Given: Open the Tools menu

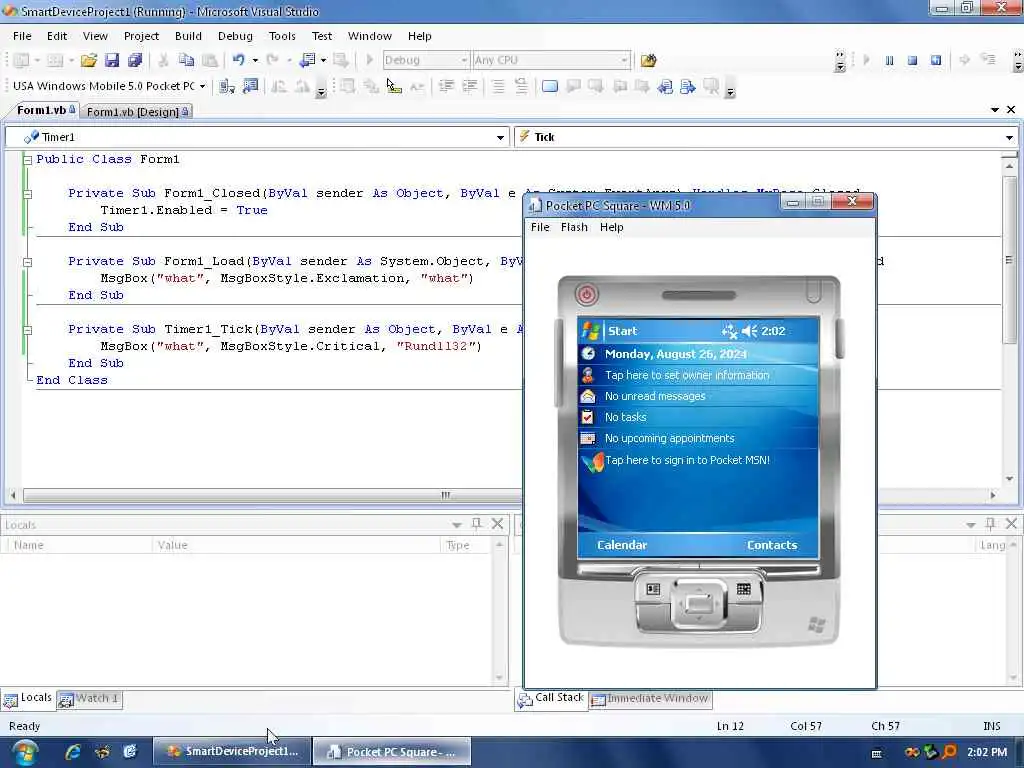Looking at the screenshot, I should 282,36.
